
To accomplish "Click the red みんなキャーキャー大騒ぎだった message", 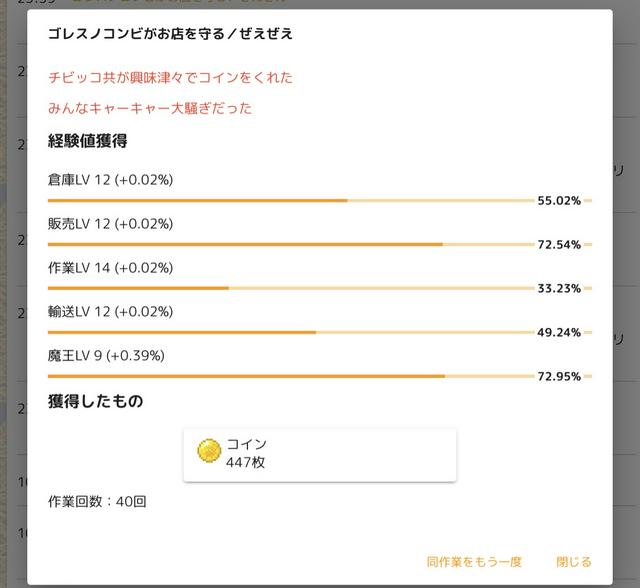I will 150,108.
